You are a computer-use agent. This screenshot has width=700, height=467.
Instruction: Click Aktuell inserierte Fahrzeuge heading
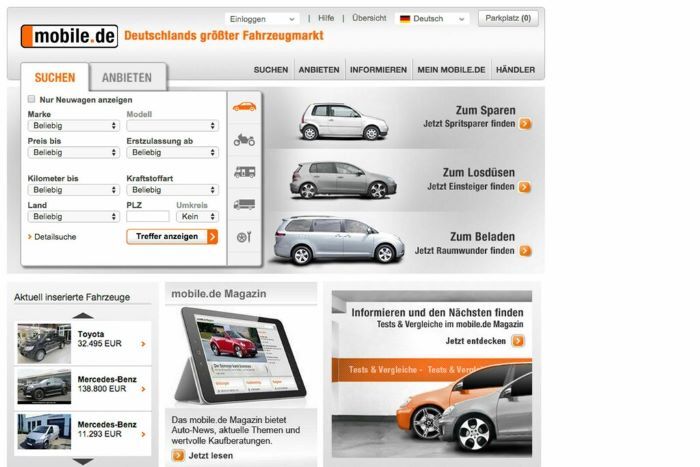pyautogui.click(x=72, y=297)
